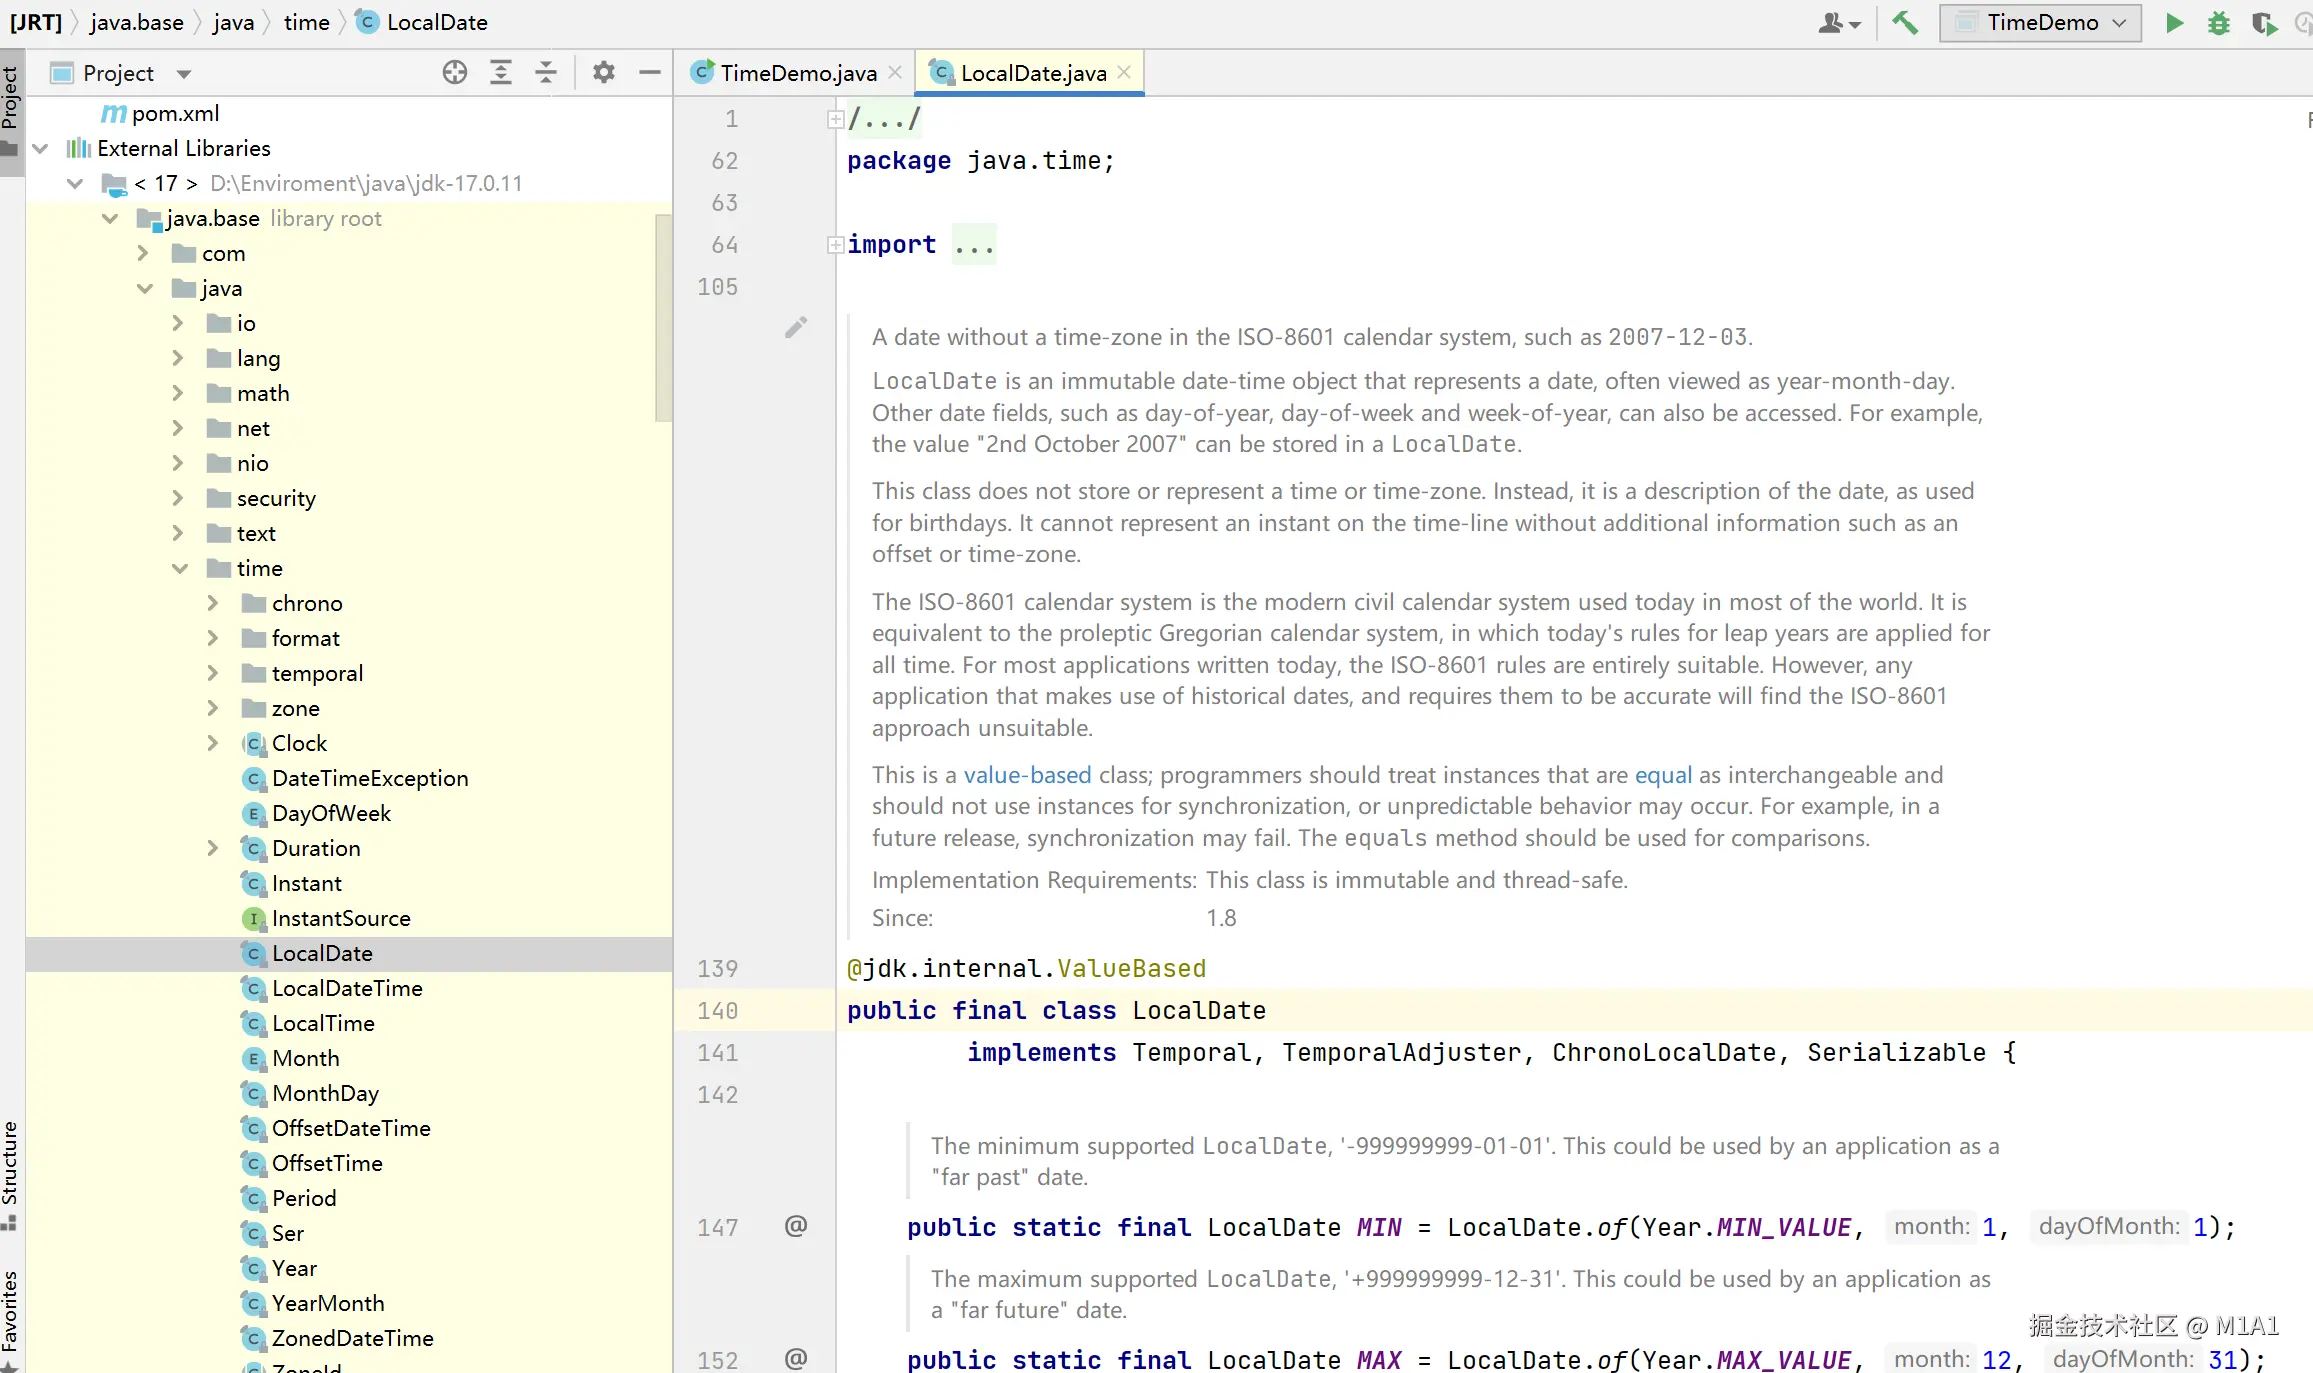Toggle the Project side tool window
Viewport: 2313px width, 1373px height.
point(11,100)
